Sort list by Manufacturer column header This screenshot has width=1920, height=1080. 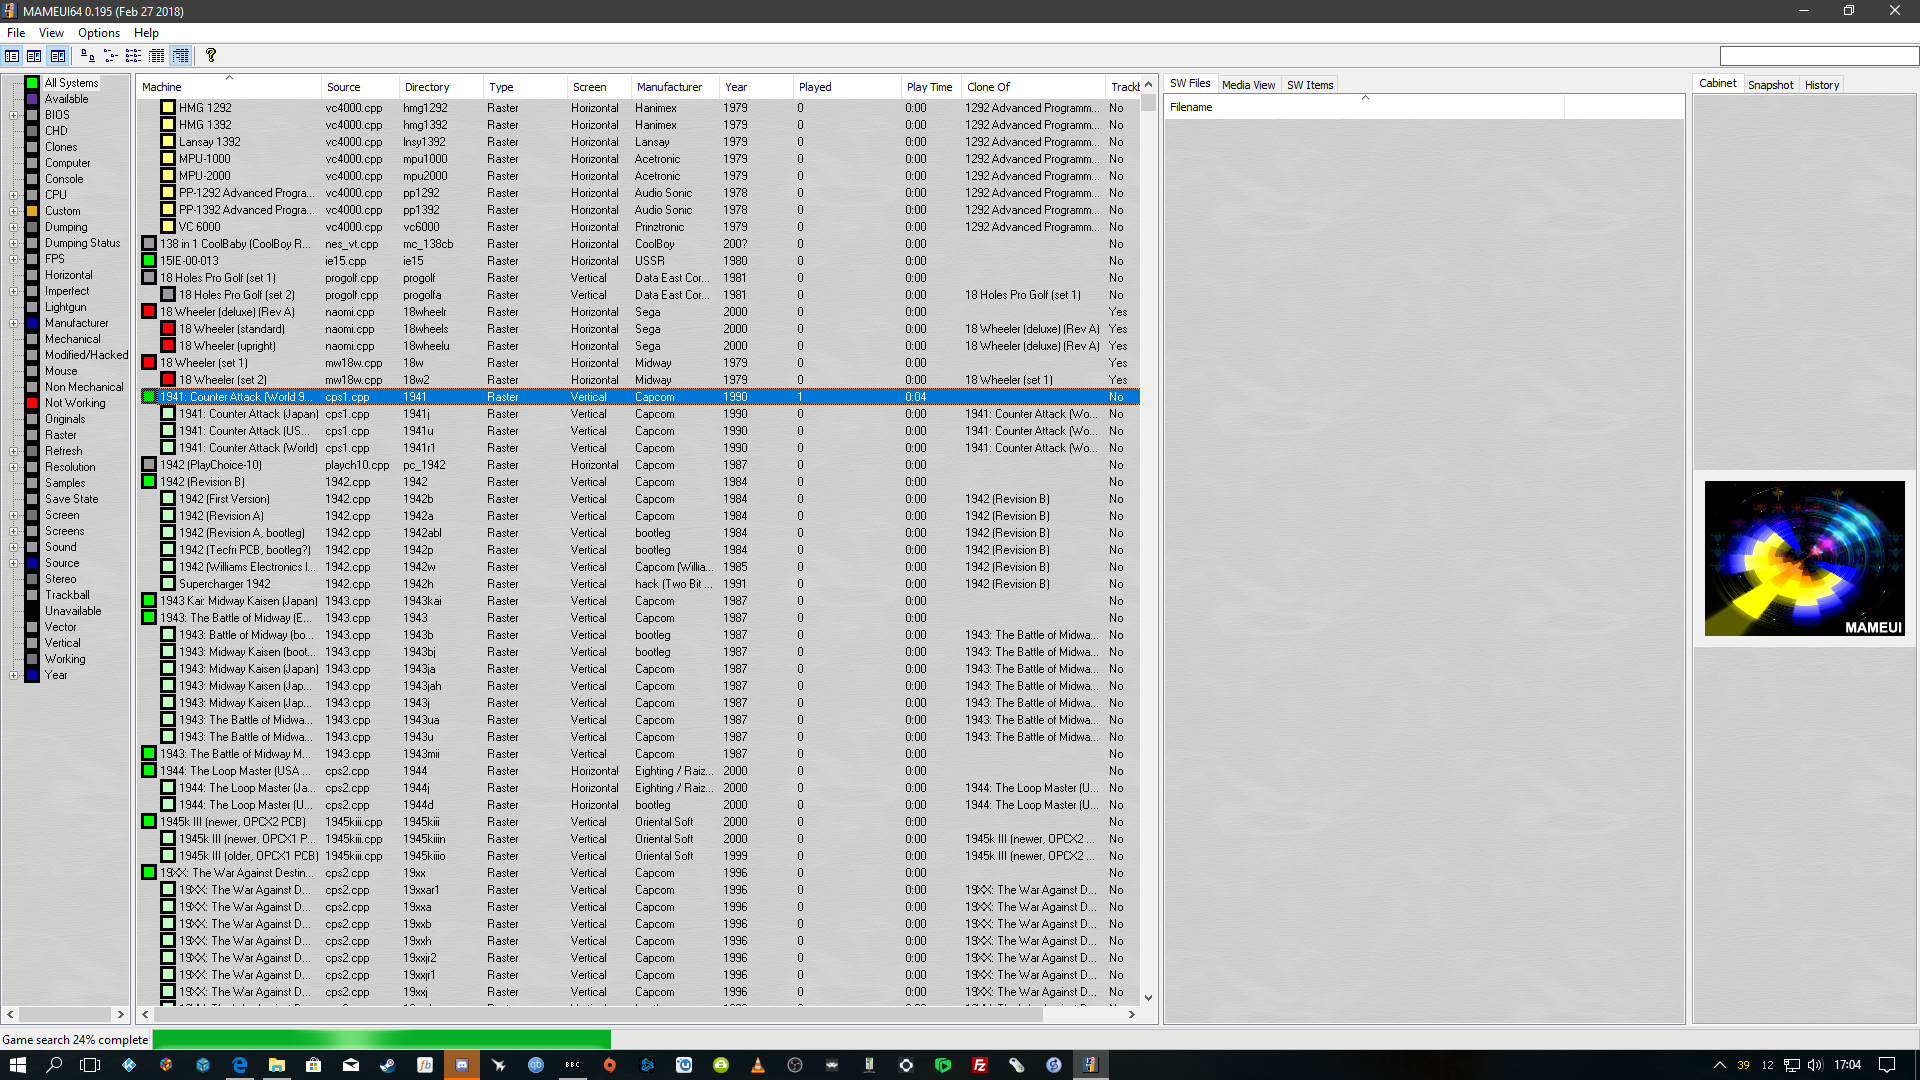pyautogui.click(x=675, y=87)
